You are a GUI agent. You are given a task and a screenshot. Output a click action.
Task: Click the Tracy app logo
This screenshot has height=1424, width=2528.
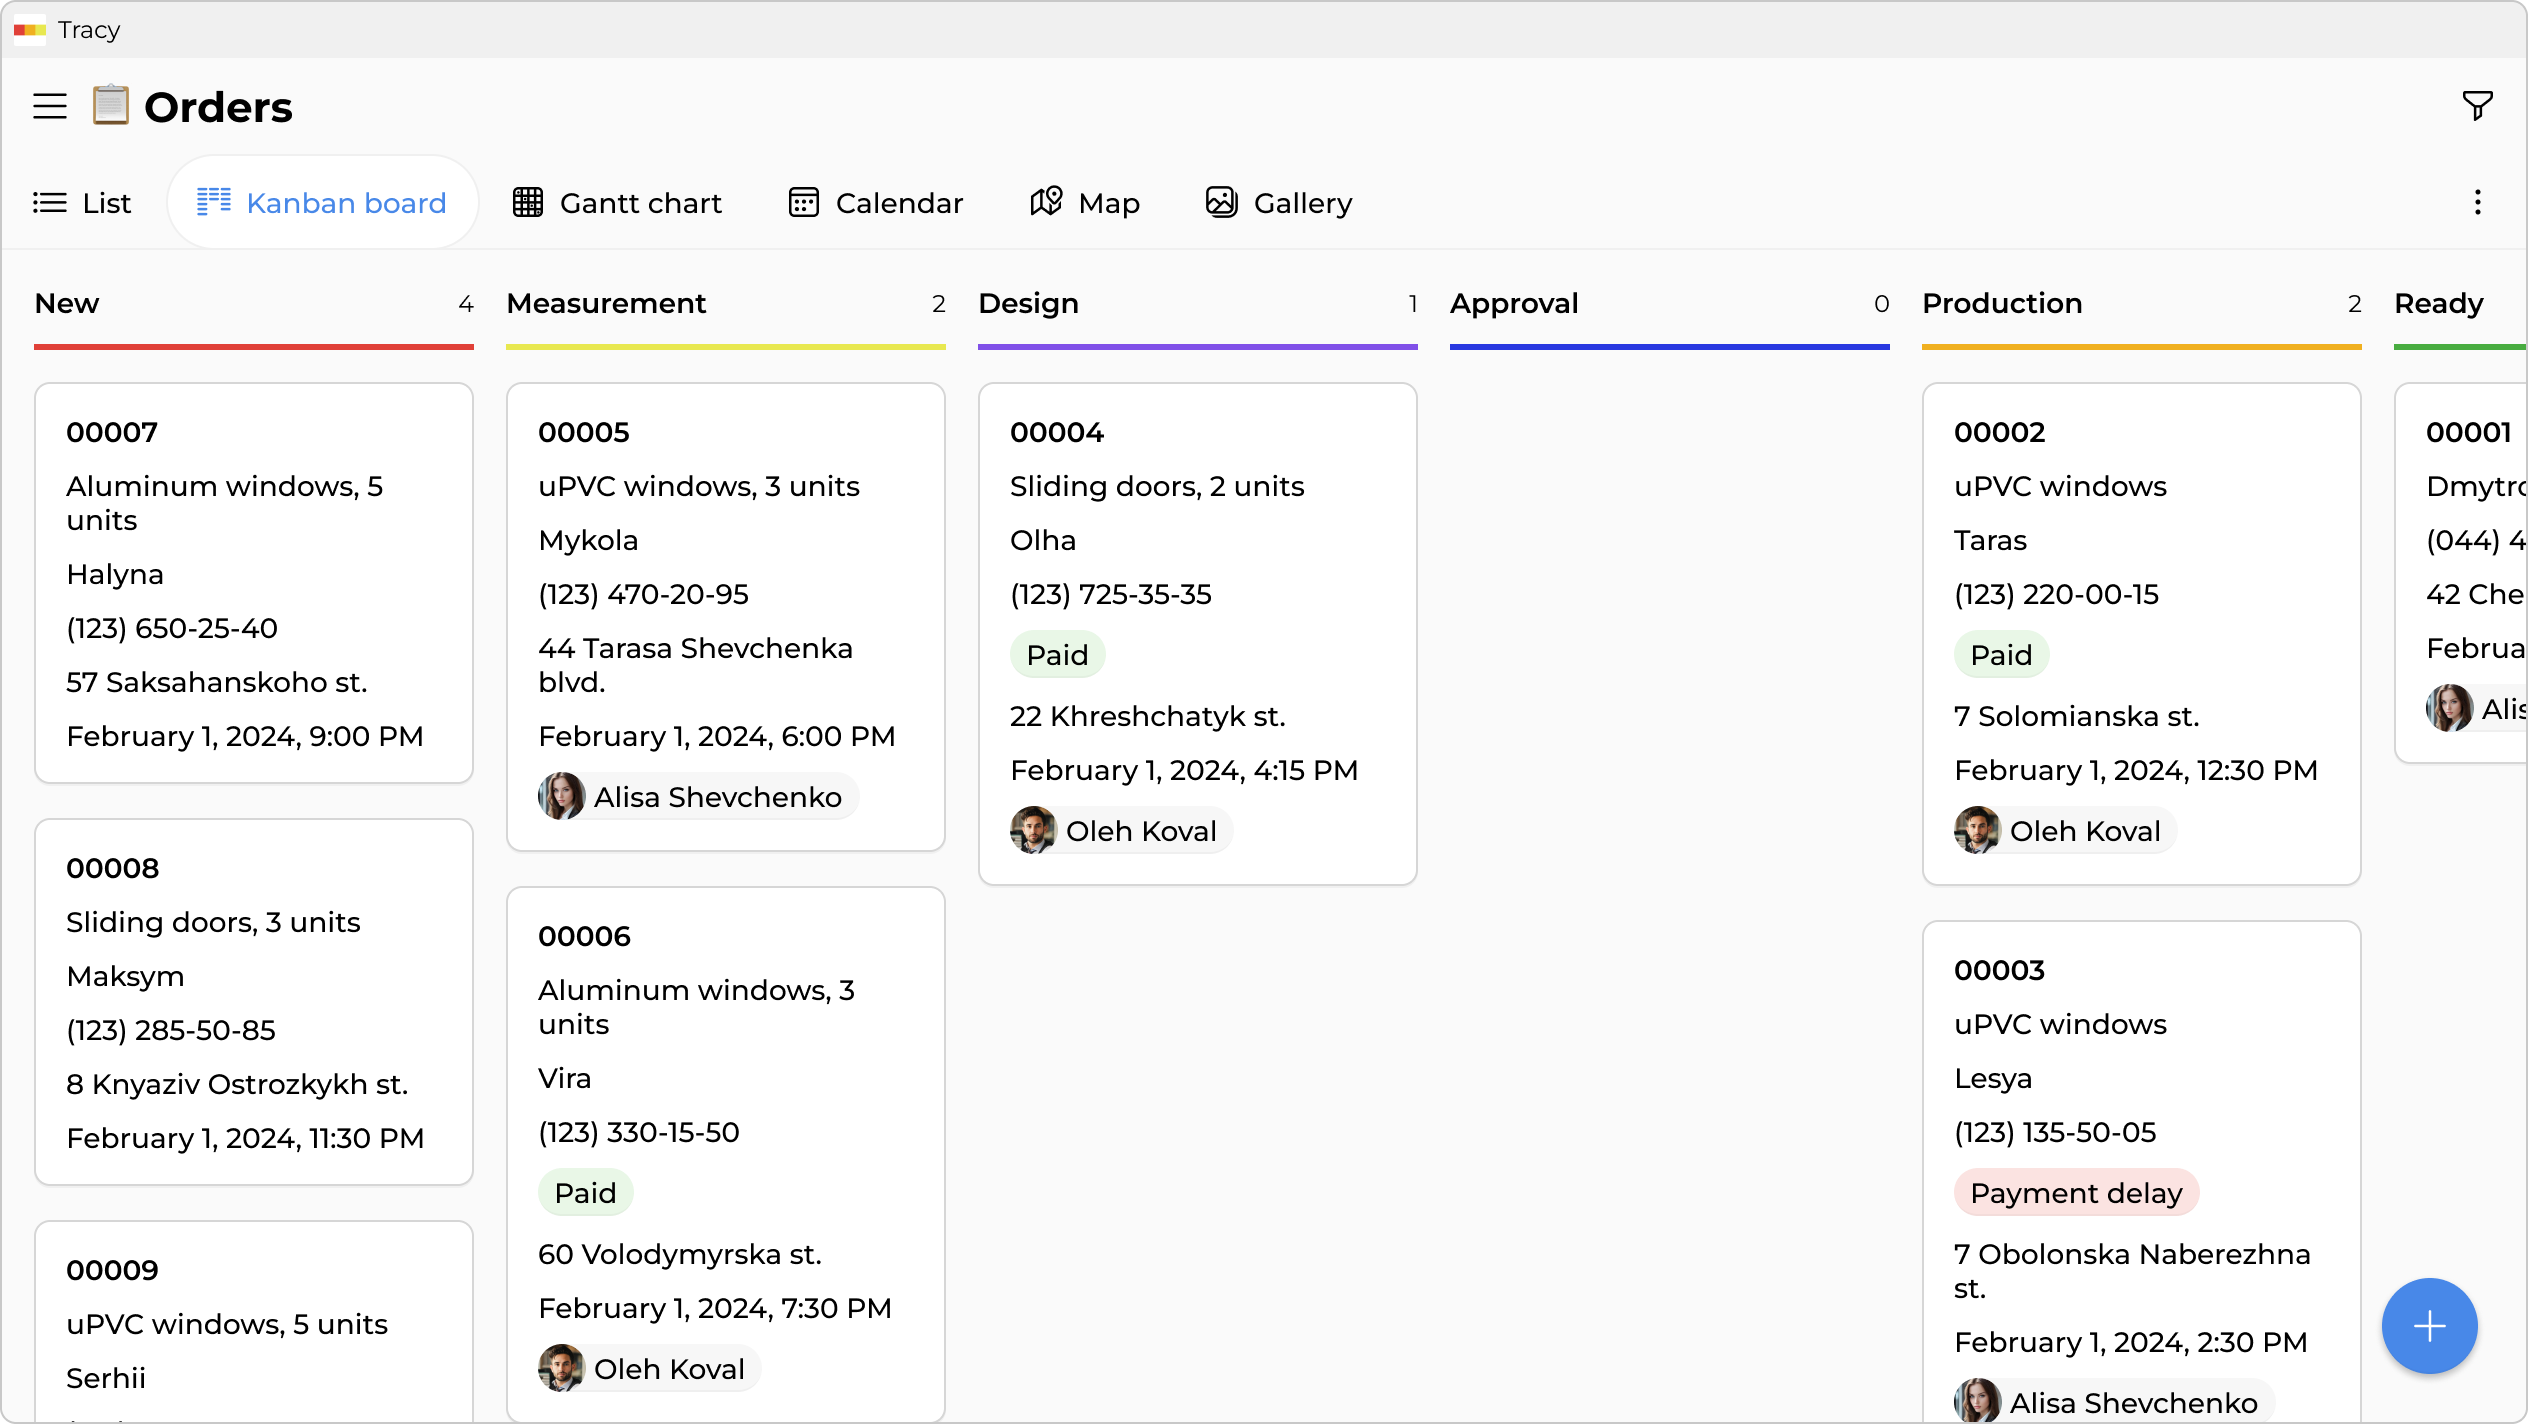pos(30,30)
